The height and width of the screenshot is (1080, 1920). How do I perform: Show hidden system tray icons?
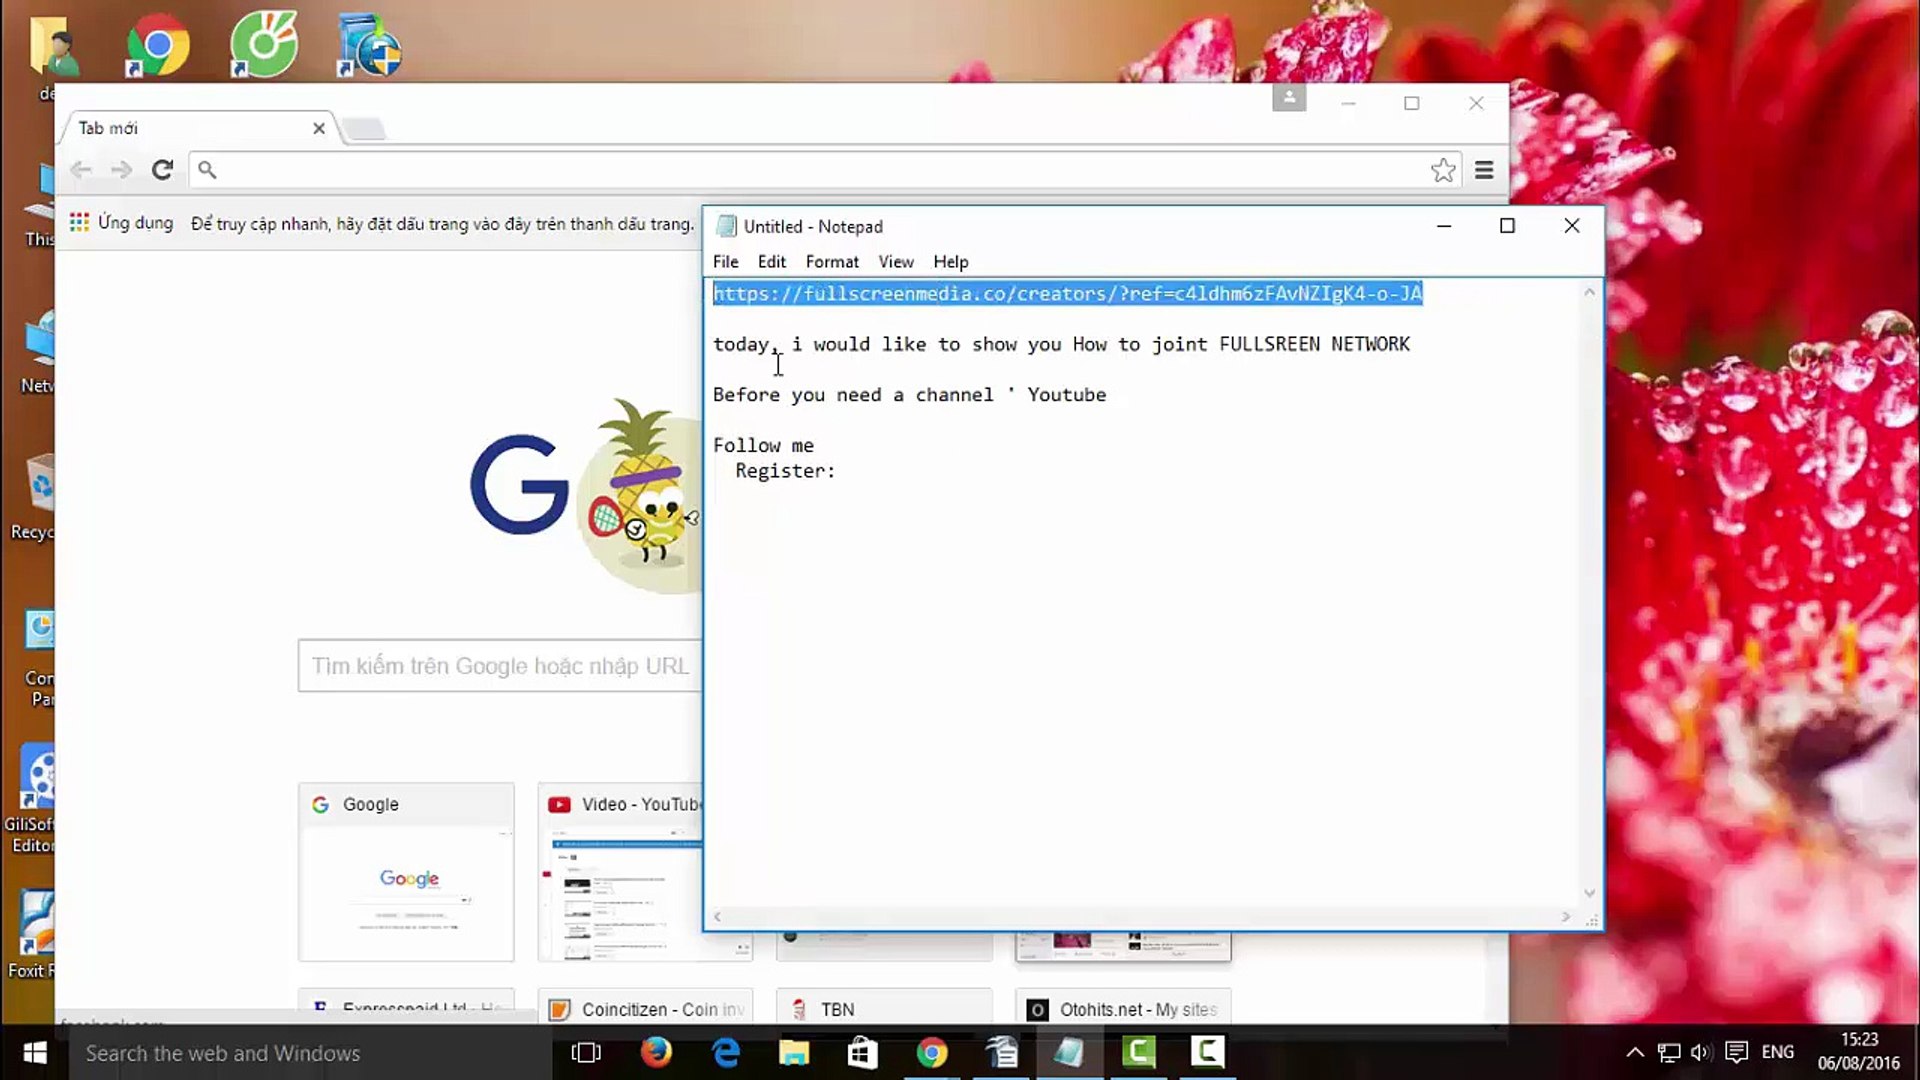1635,1052
